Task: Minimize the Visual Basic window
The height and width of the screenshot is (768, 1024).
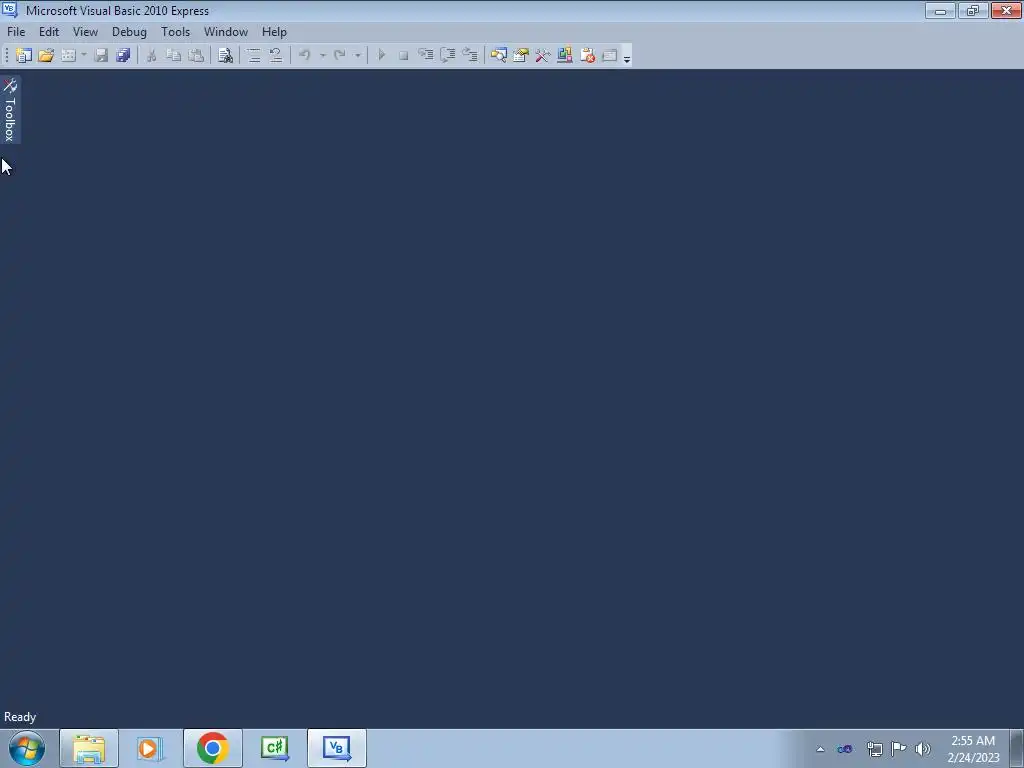Action: click(940, 10)
